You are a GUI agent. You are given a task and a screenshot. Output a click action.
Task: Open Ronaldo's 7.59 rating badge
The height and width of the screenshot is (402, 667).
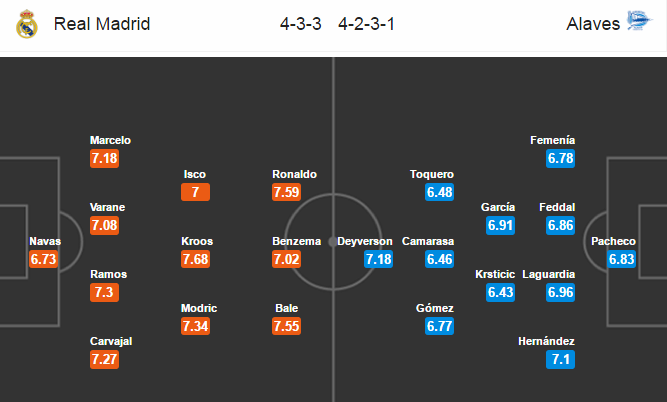[x=286, y=192]
